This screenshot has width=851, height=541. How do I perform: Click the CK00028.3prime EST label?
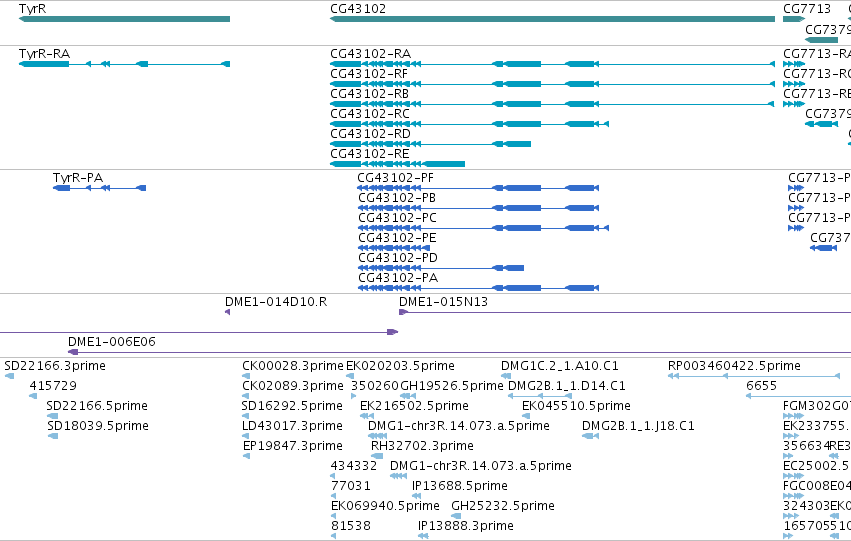click(293, 366)
